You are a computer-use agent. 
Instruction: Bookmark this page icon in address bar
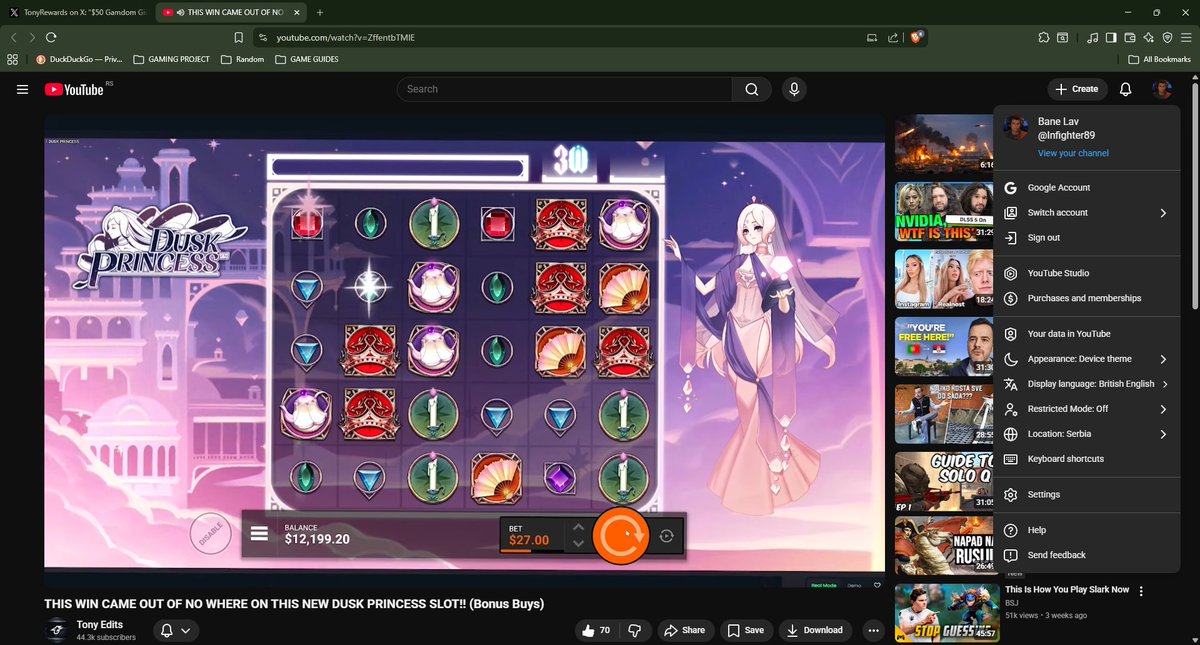(x=238, y=37)
